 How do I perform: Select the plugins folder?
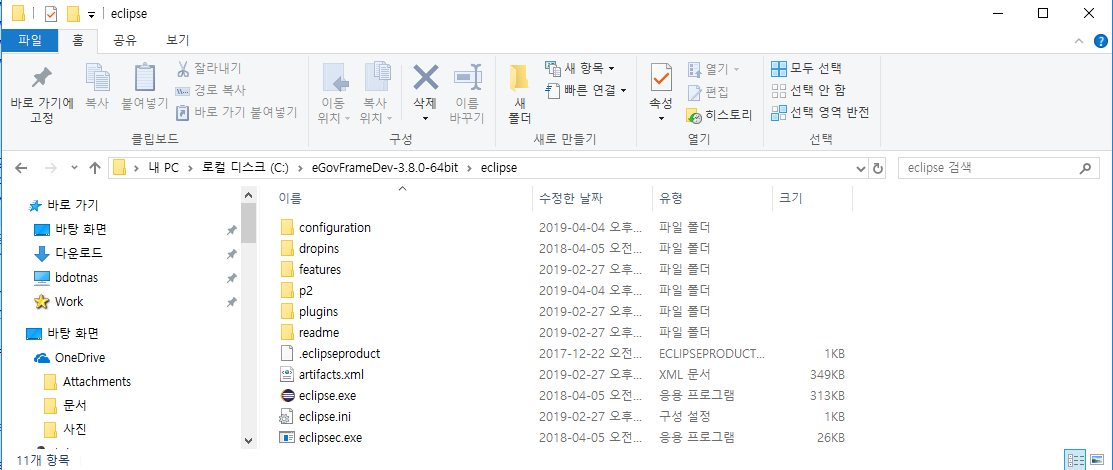pos(309,312)
